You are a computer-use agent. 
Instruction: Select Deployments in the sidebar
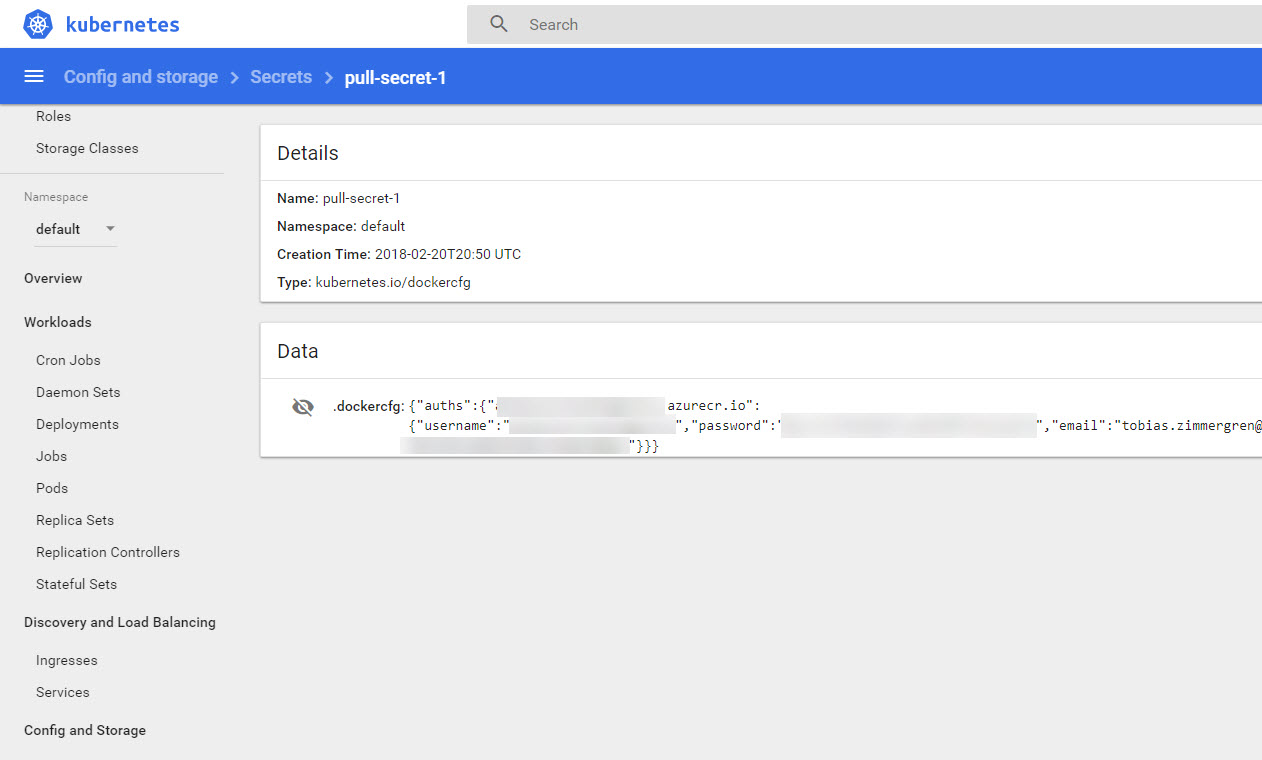coord(77,424)
